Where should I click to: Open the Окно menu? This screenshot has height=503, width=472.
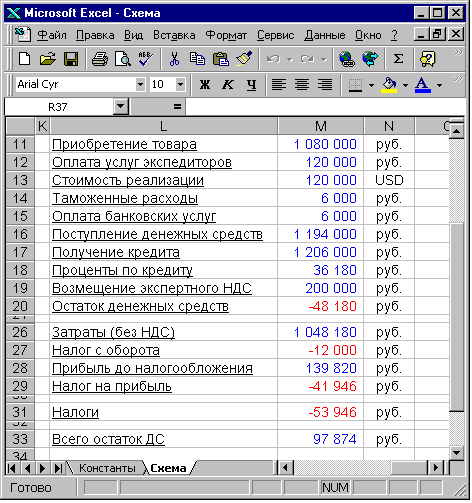point(368,35)
